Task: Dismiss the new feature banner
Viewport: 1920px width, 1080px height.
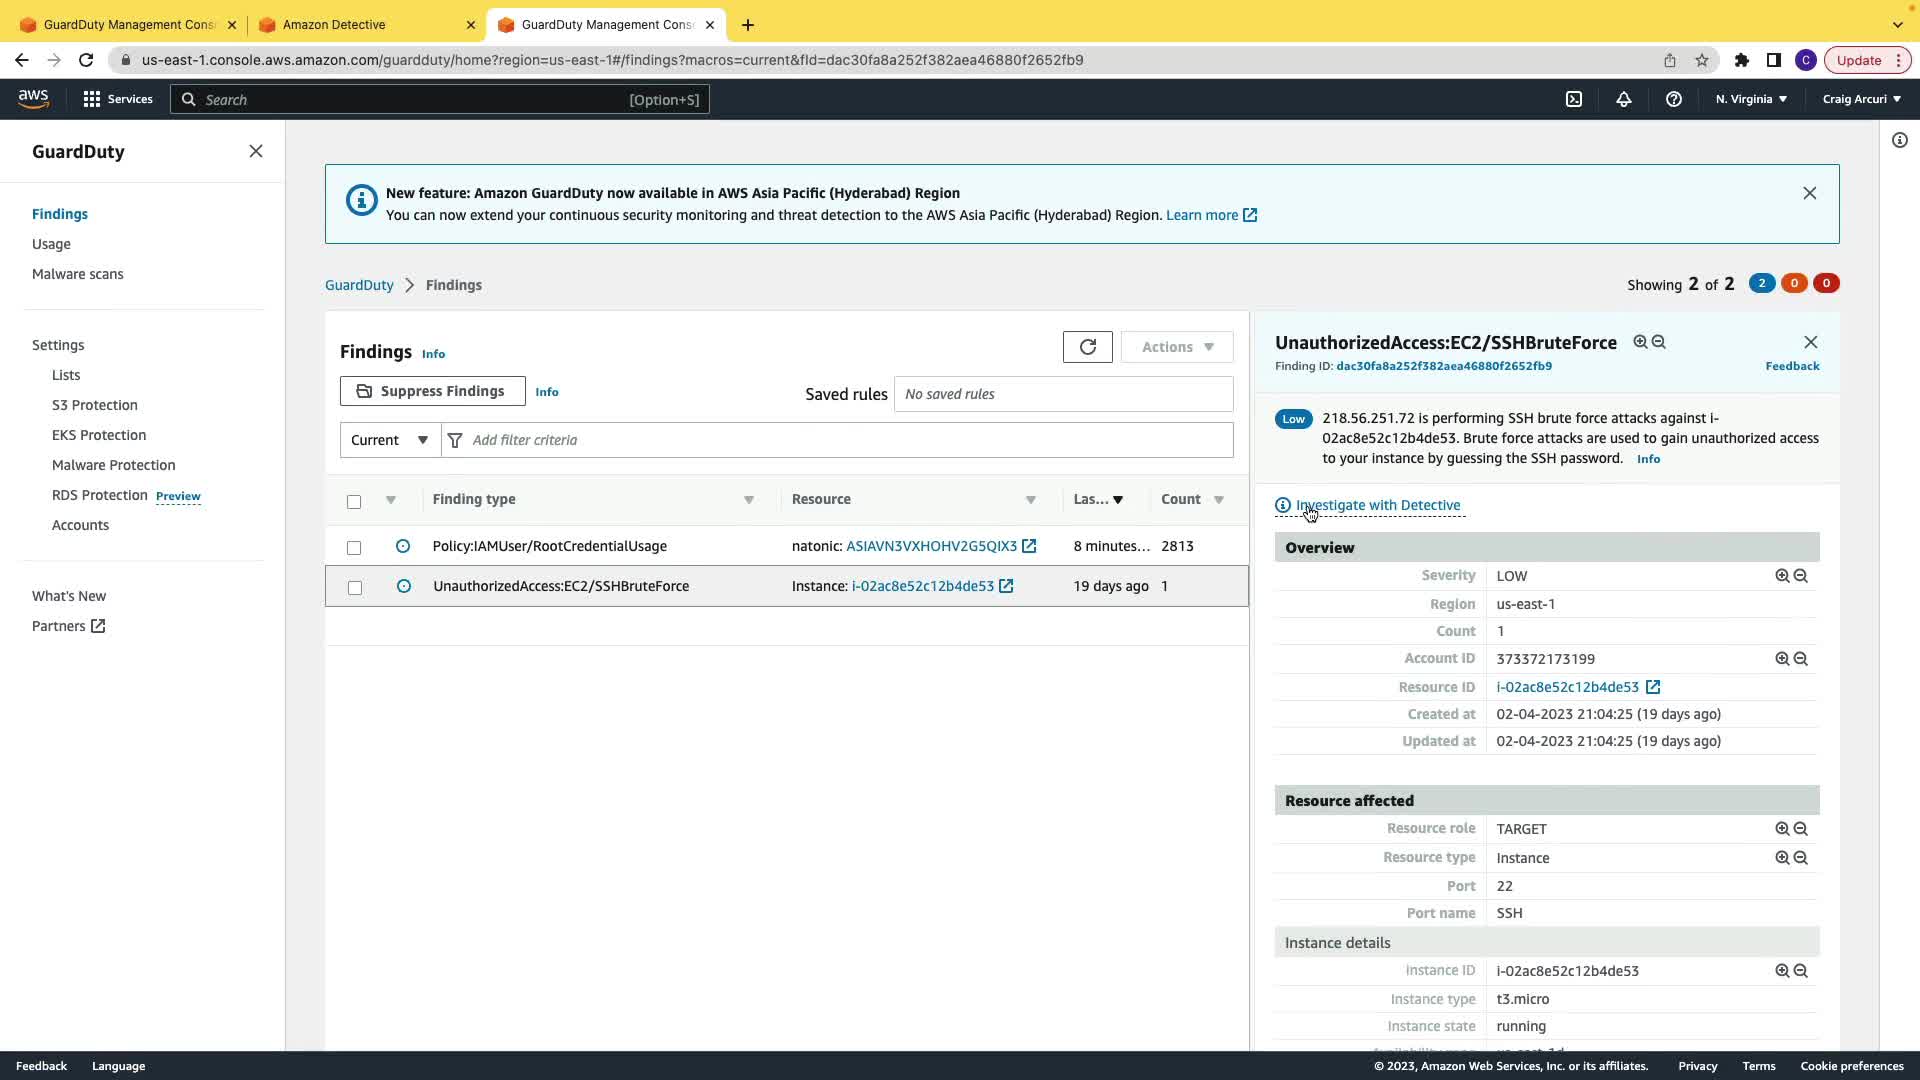Action: [1809, 193]
